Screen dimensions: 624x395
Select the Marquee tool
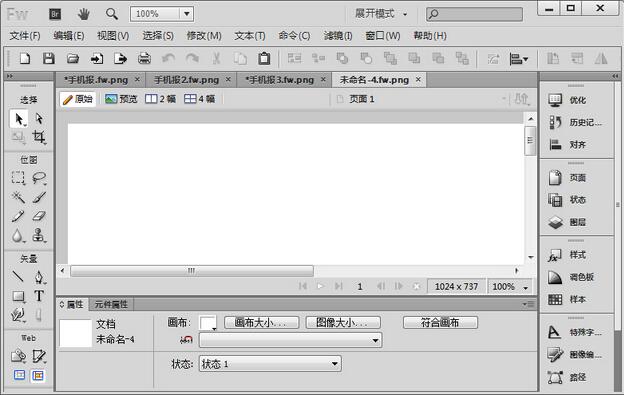tap(18, 177)
